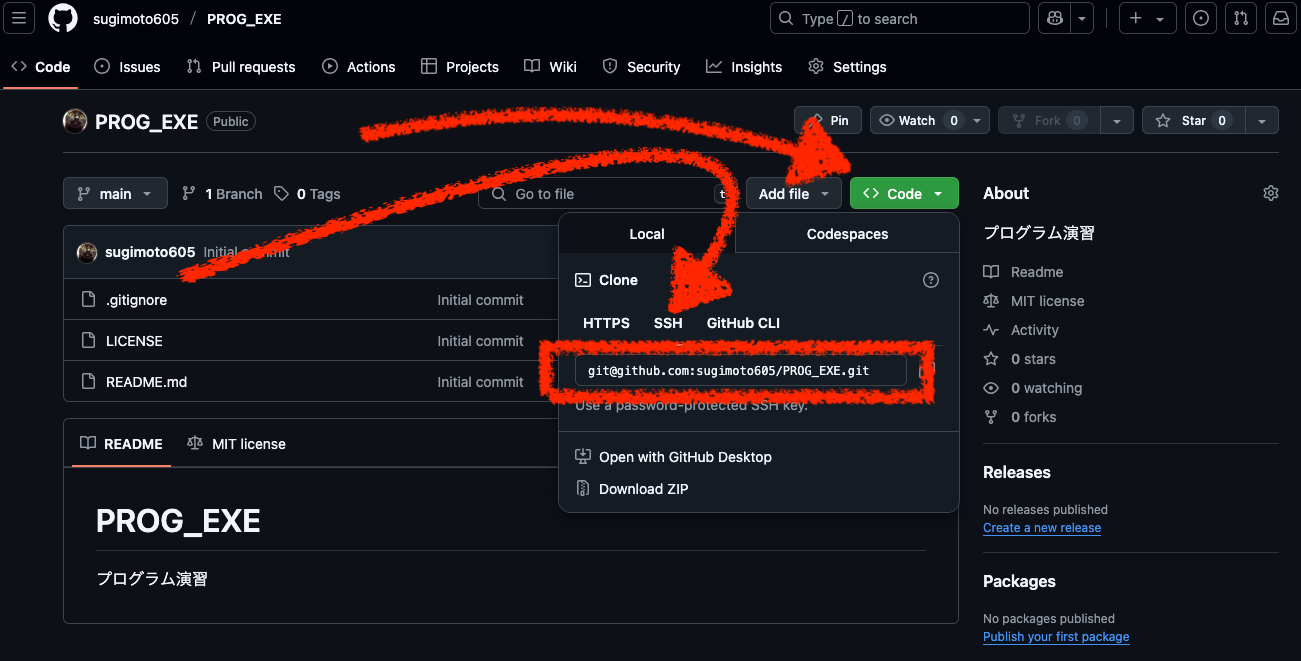Switch to the Codespaces tab
The width and height of the screenshot is (1301, 661).
(x=847, y=234)
